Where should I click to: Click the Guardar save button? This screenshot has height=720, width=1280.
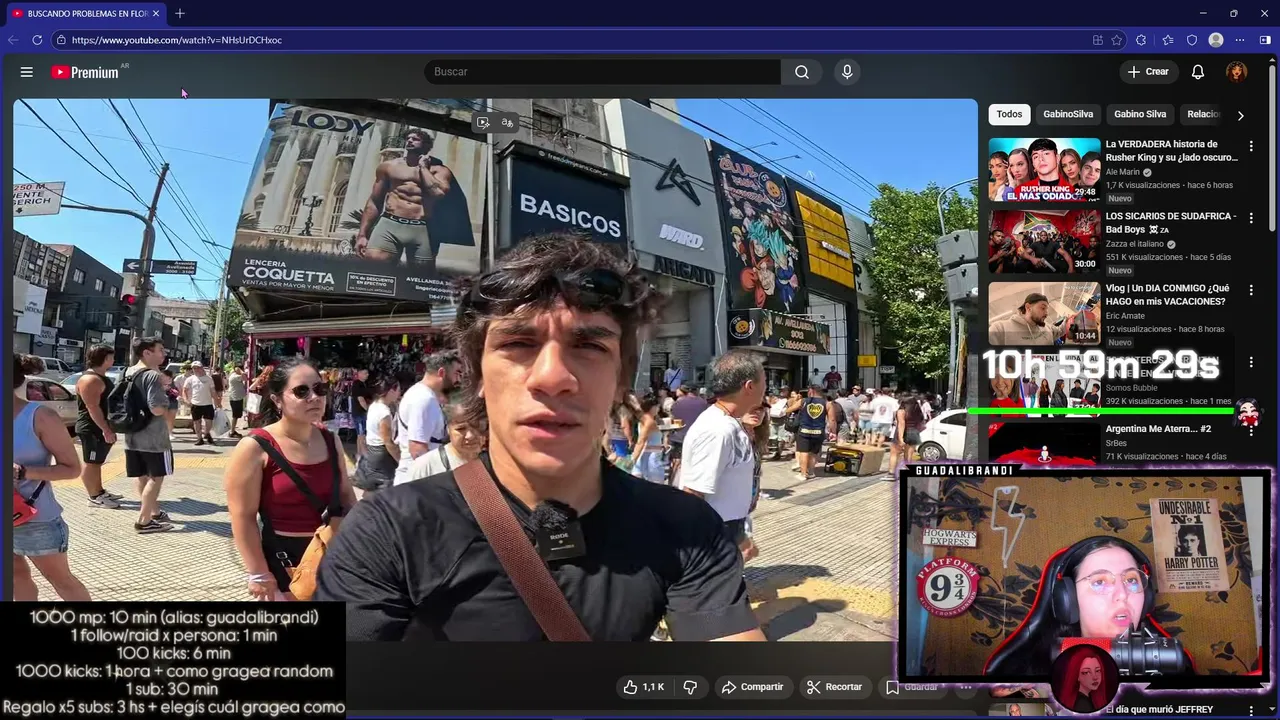[912, 687]
